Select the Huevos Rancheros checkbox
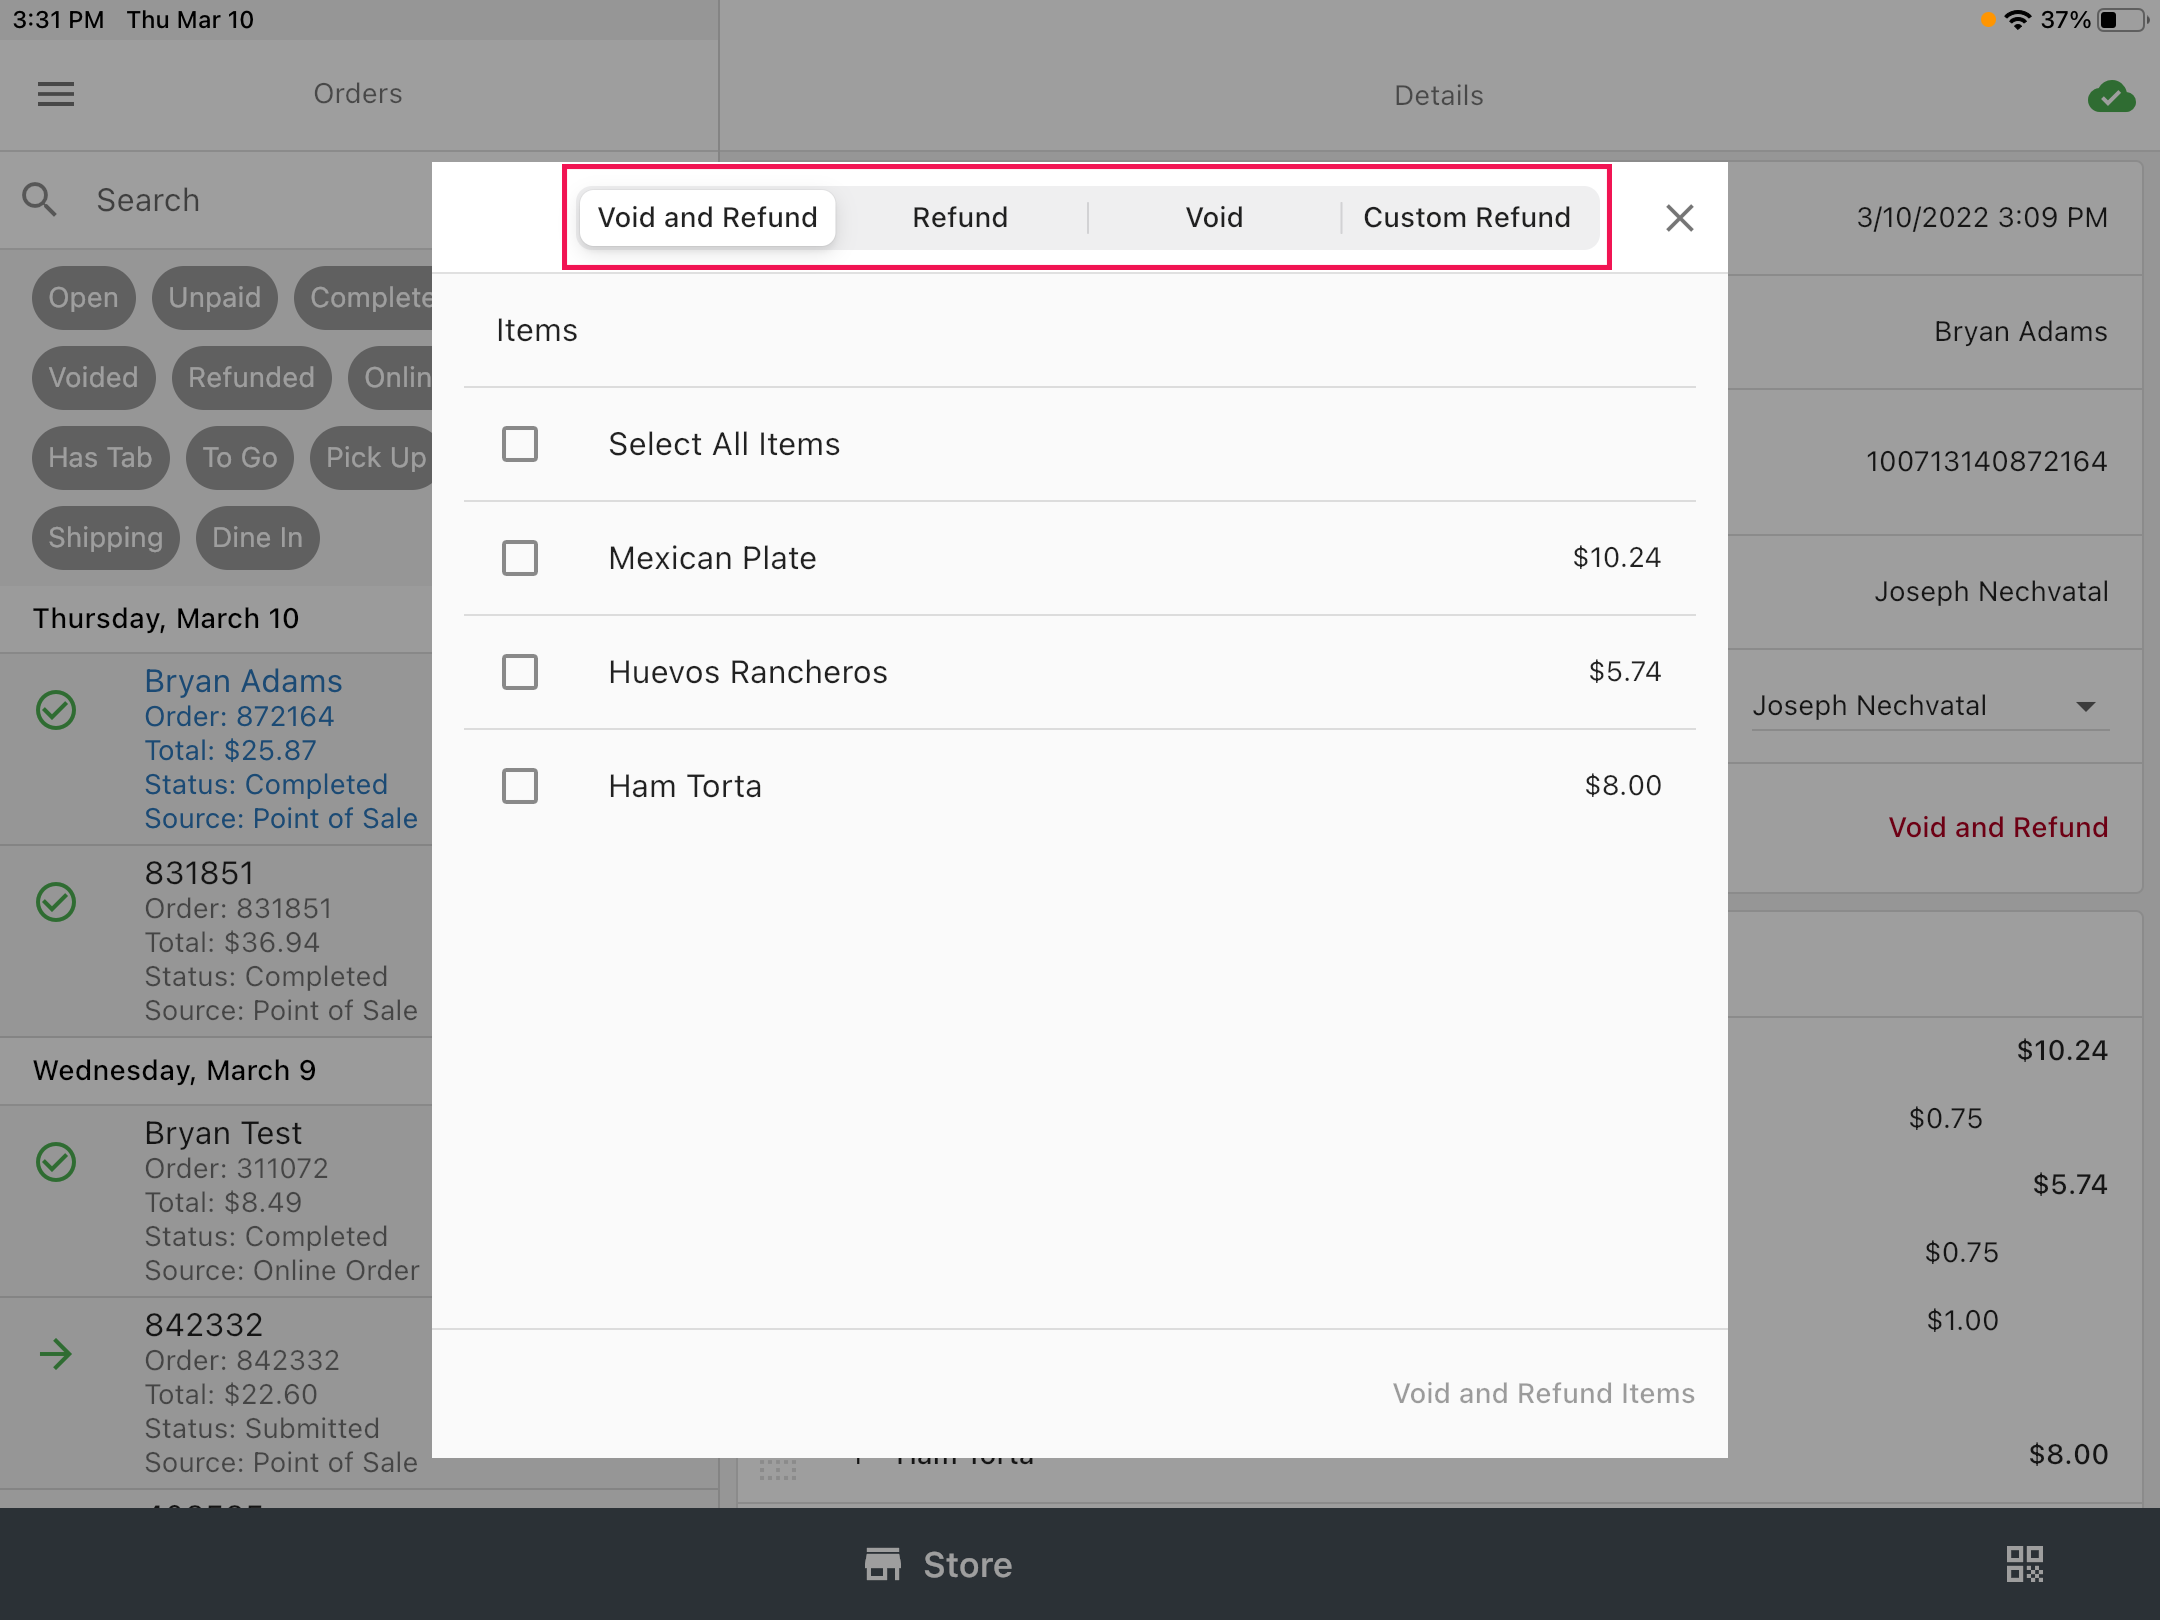This screenshot has height=1620, width=2160. point(520,672)
